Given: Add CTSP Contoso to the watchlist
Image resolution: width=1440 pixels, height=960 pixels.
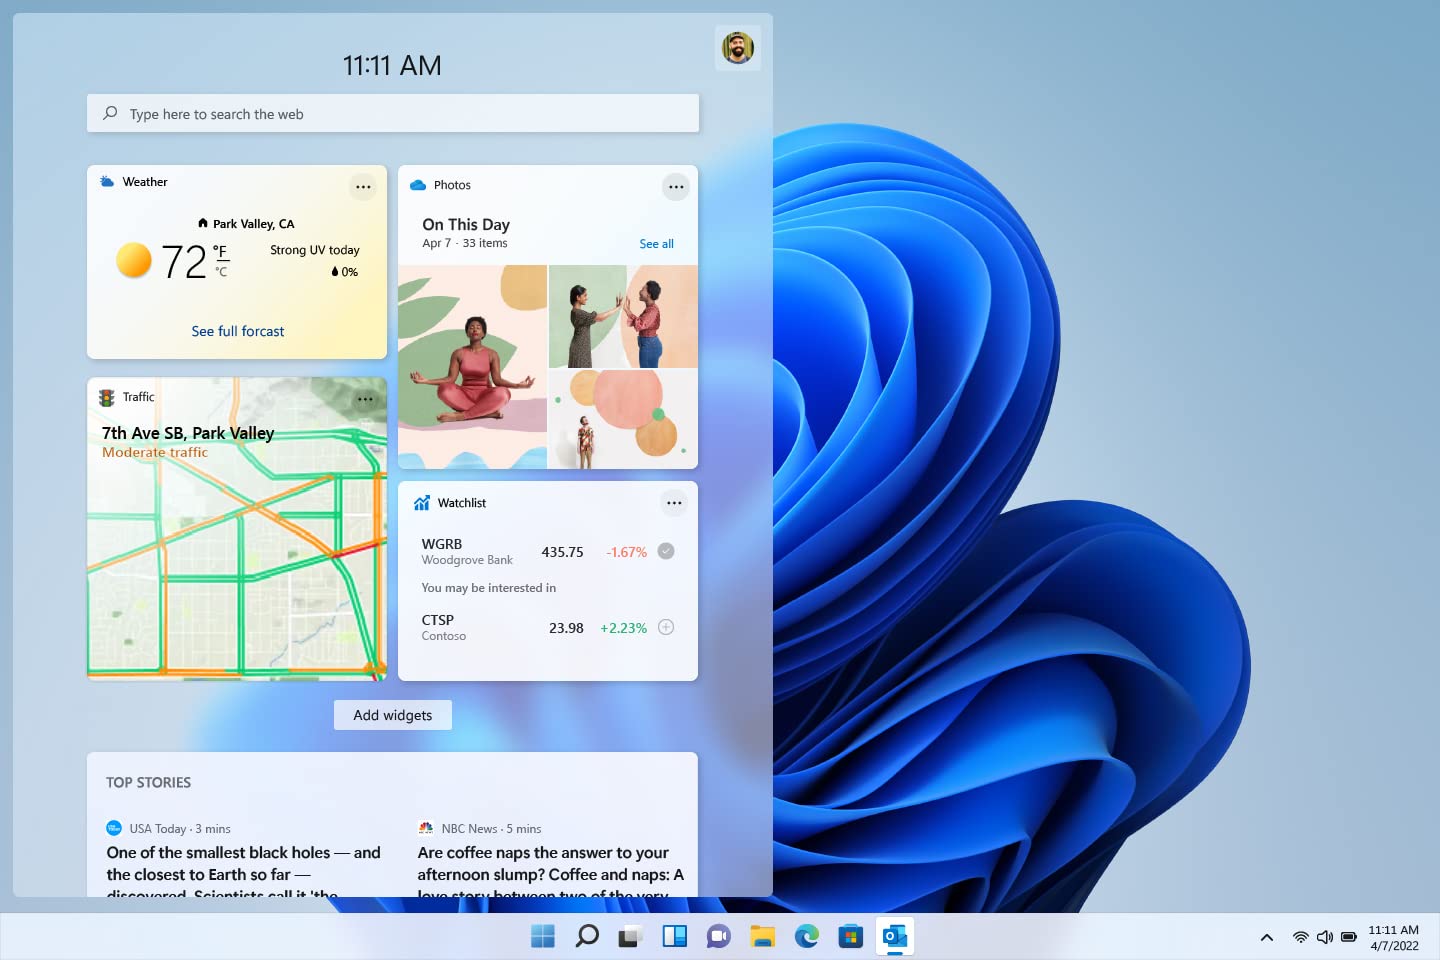Looking at the screenshot, I should click(666, 627).
